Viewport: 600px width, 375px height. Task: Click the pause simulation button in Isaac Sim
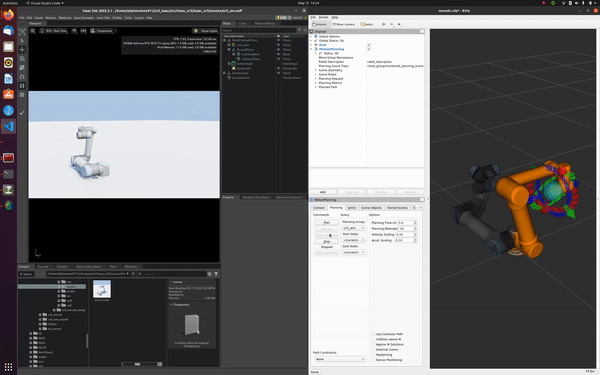(22, 86)
